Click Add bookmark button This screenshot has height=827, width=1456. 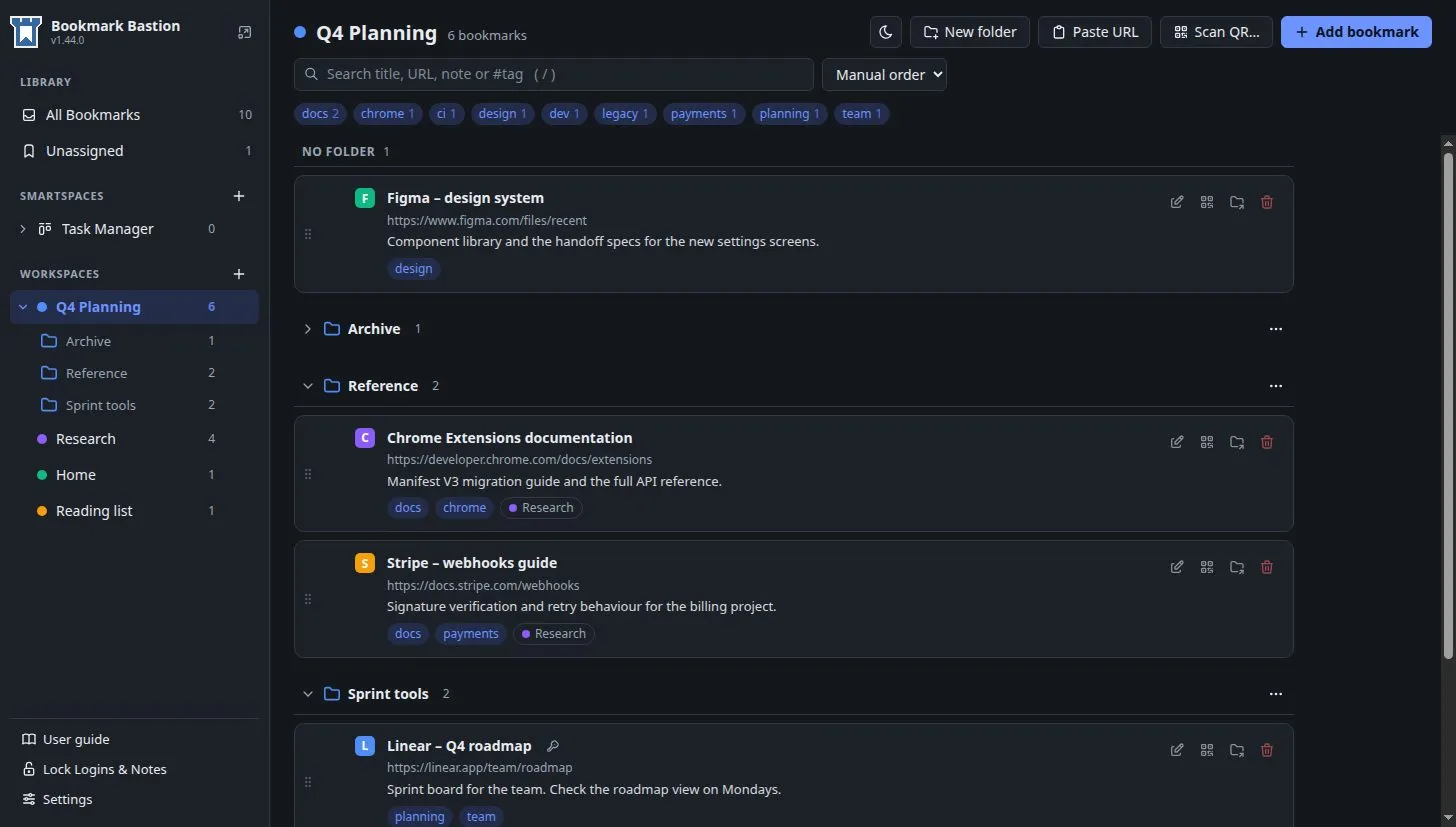tap(1356, 32)
